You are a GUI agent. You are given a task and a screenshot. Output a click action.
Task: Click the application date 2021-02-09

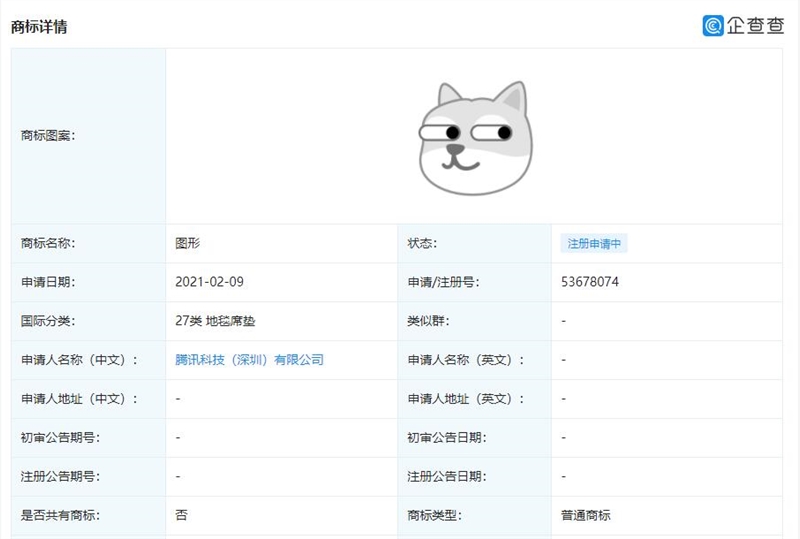tap(209, 282)
